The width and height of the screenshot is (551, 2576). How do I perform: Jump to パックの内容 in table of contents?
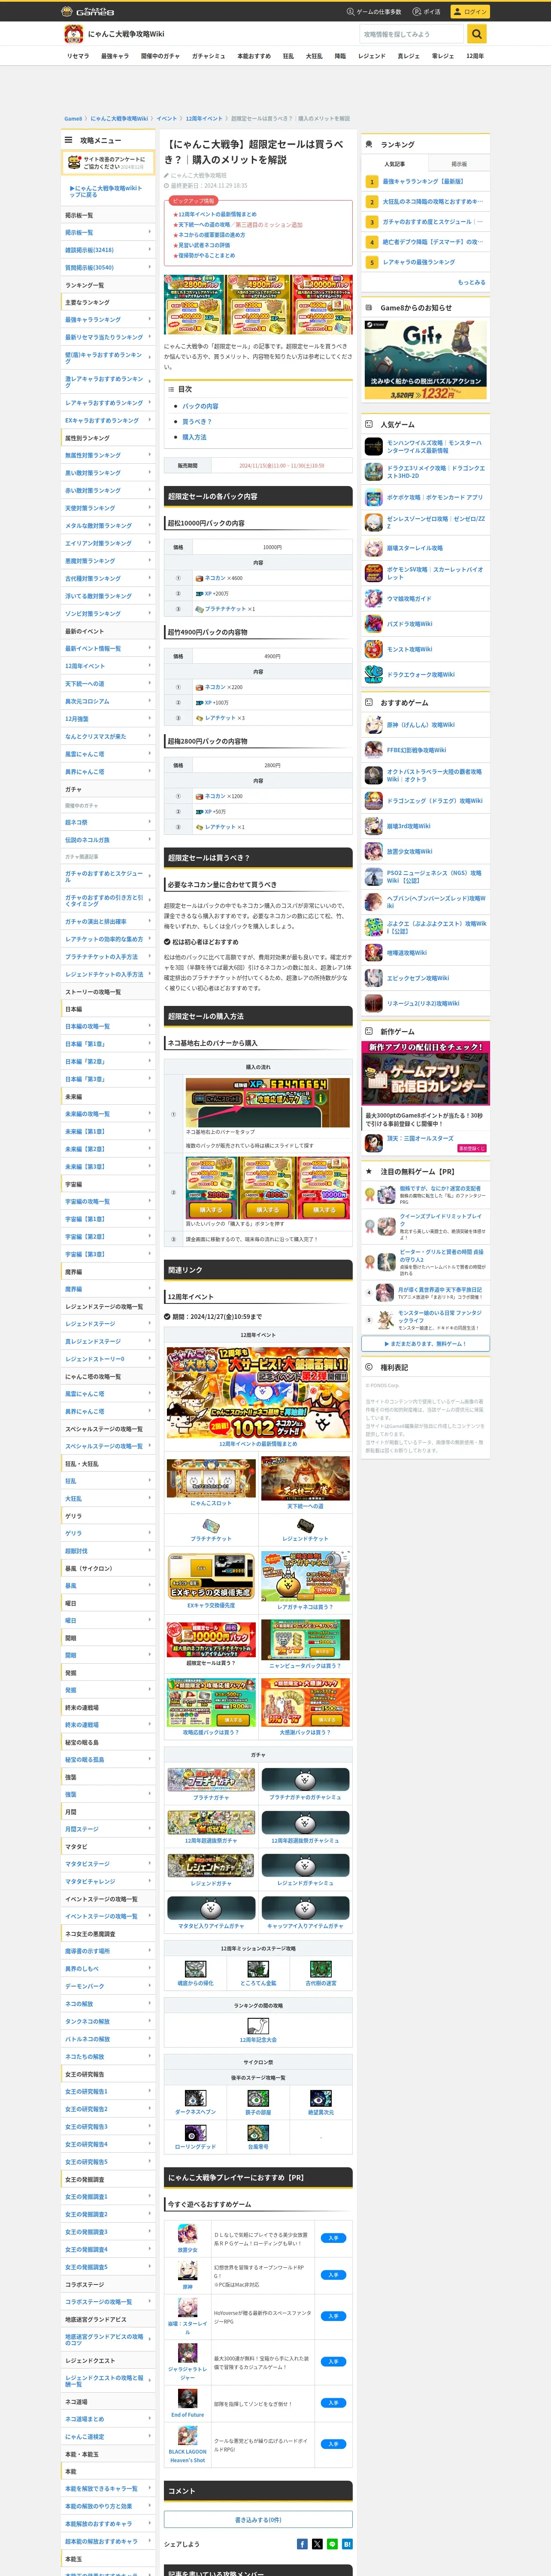(x=200, y=406)
